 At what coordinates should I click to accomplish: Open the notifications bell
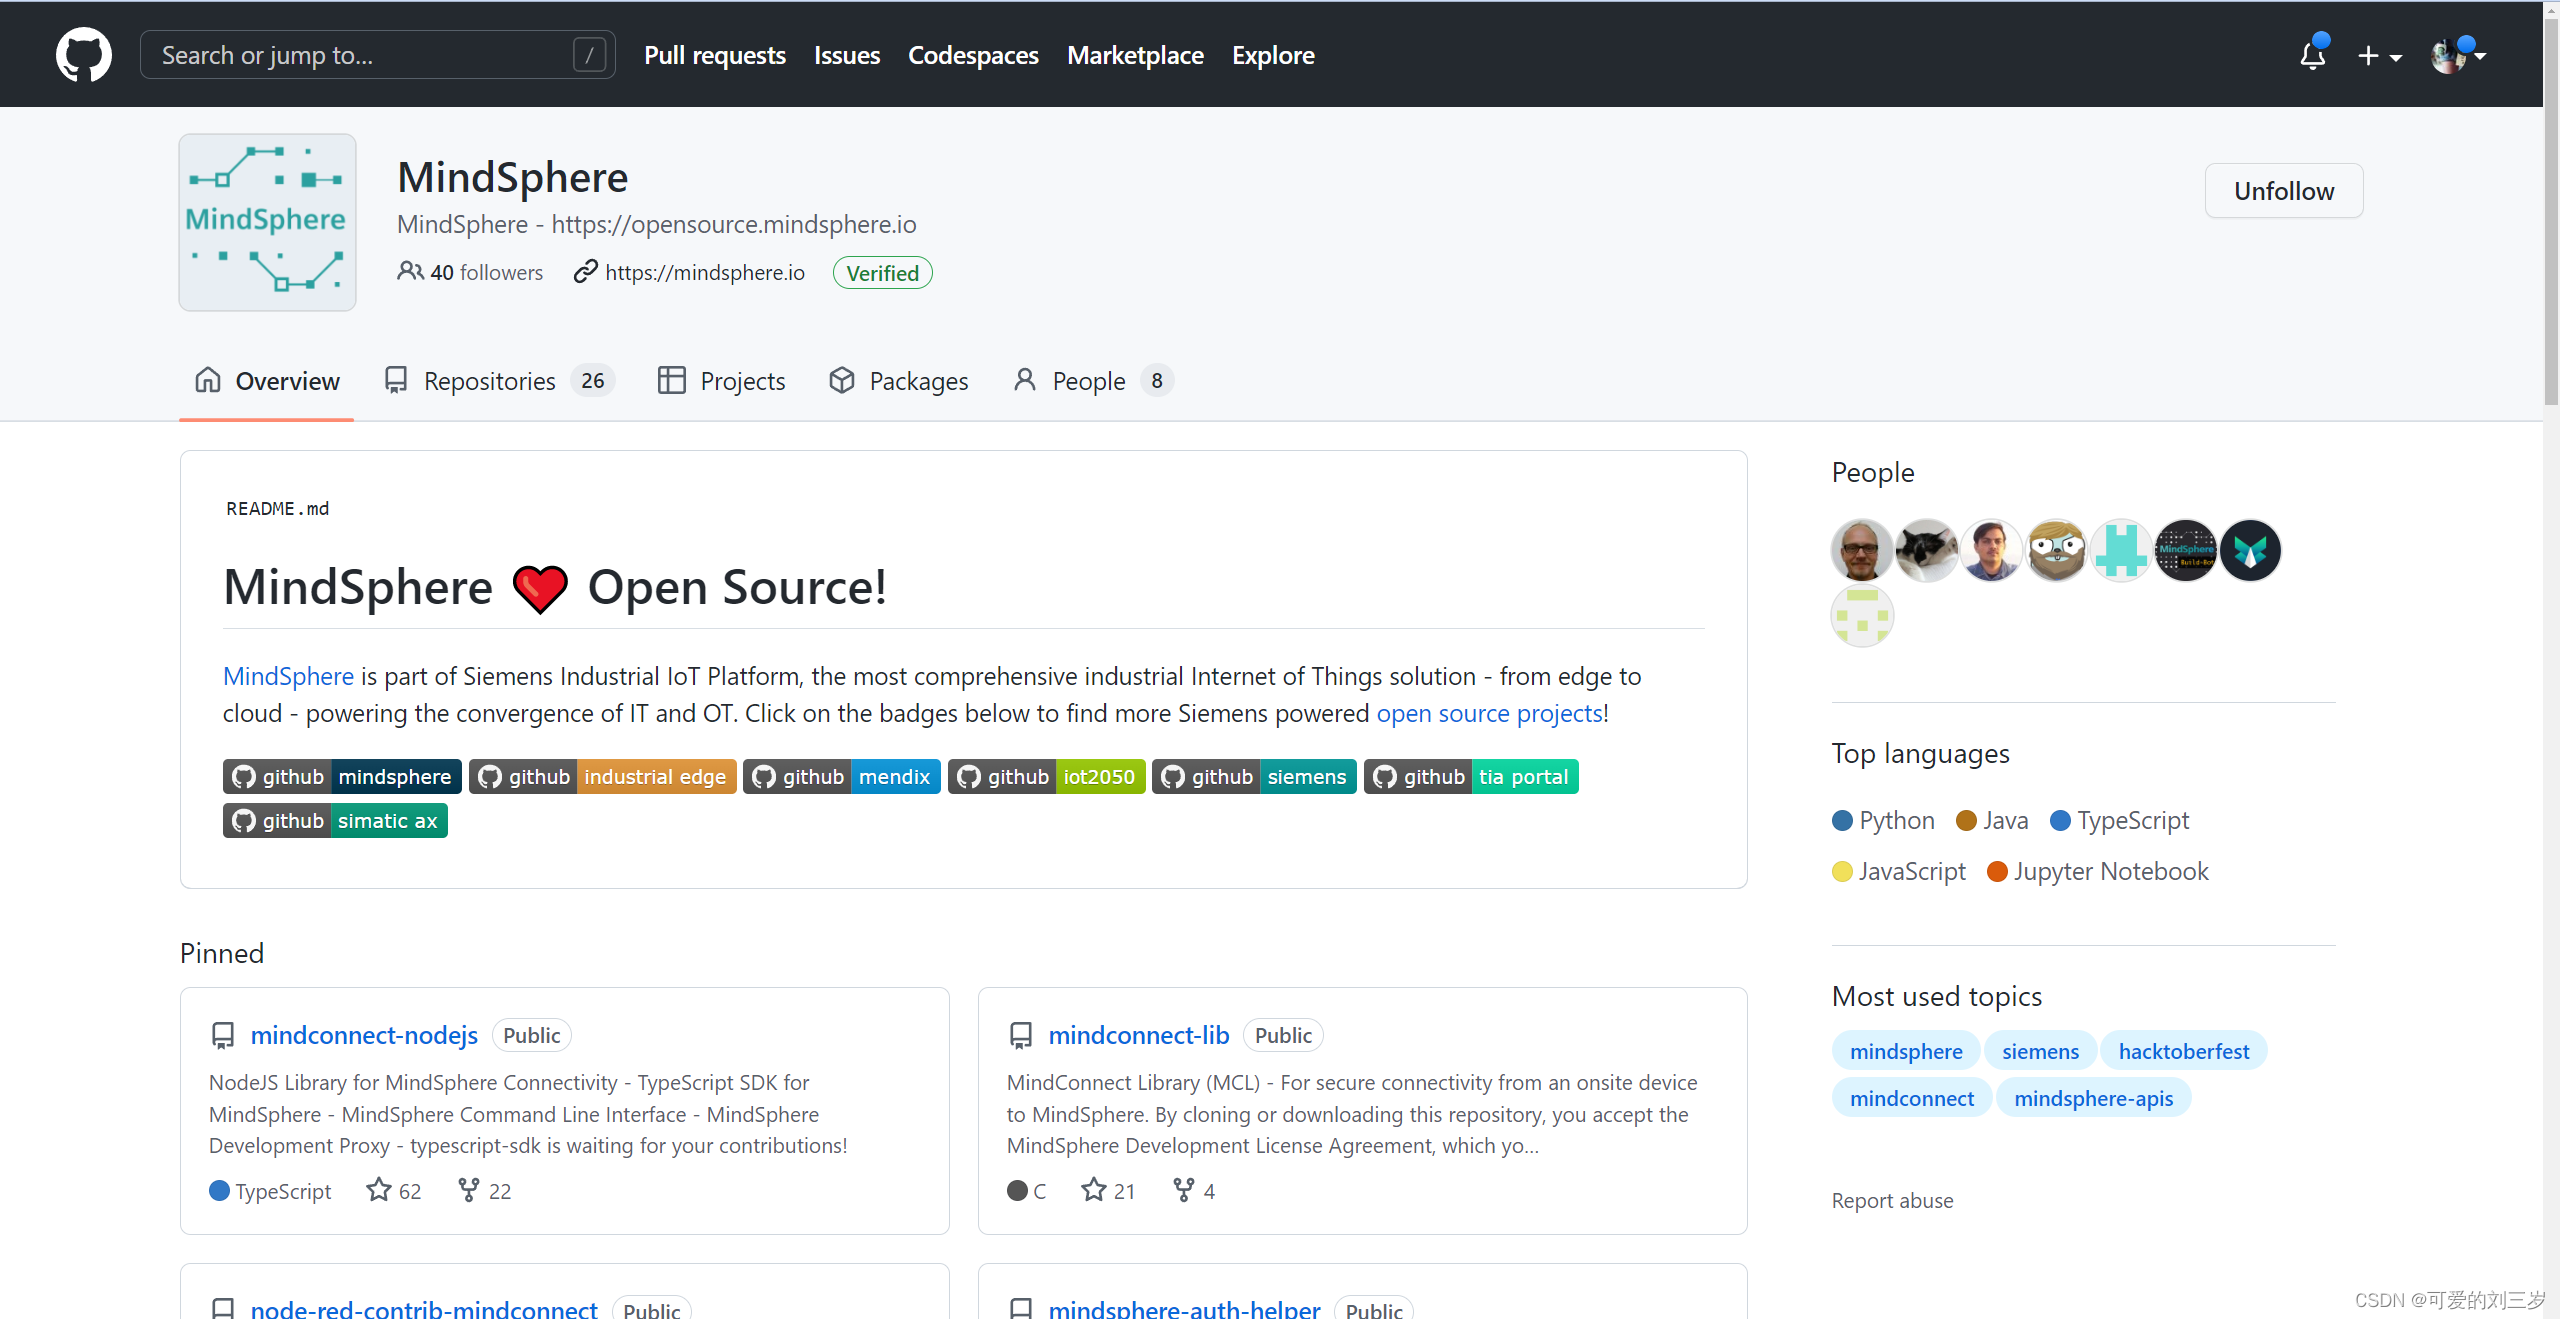[2312, 56]
